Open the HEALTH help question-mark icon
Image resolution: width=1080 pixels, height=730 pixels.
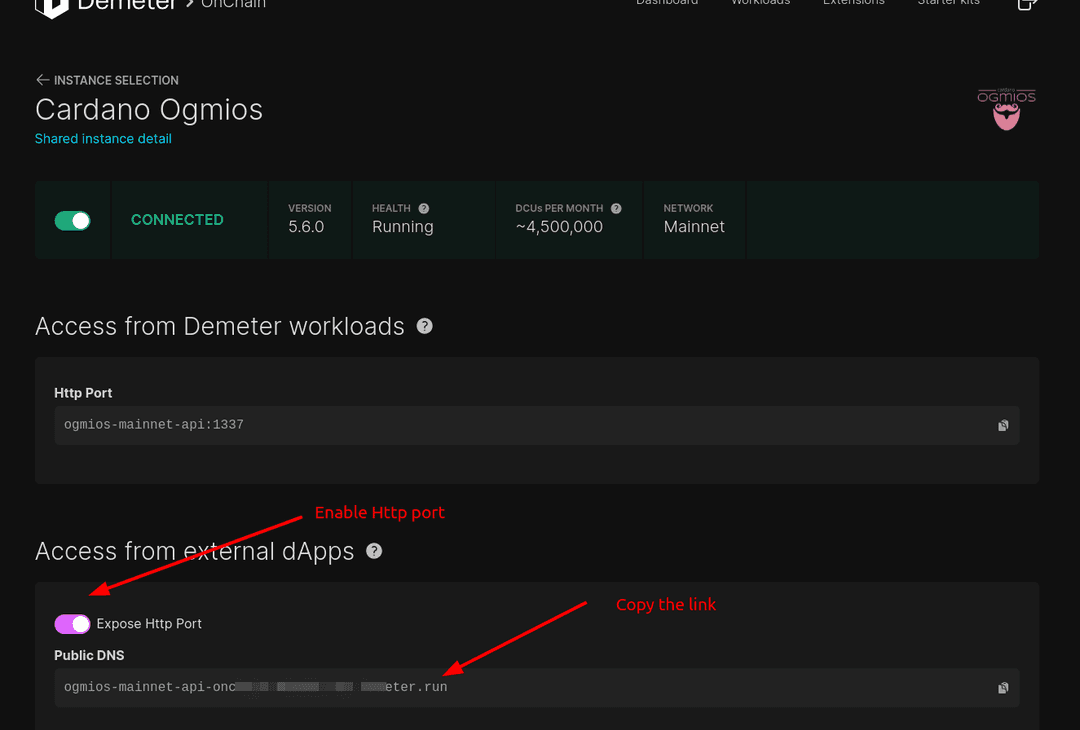tap(424, 208)
